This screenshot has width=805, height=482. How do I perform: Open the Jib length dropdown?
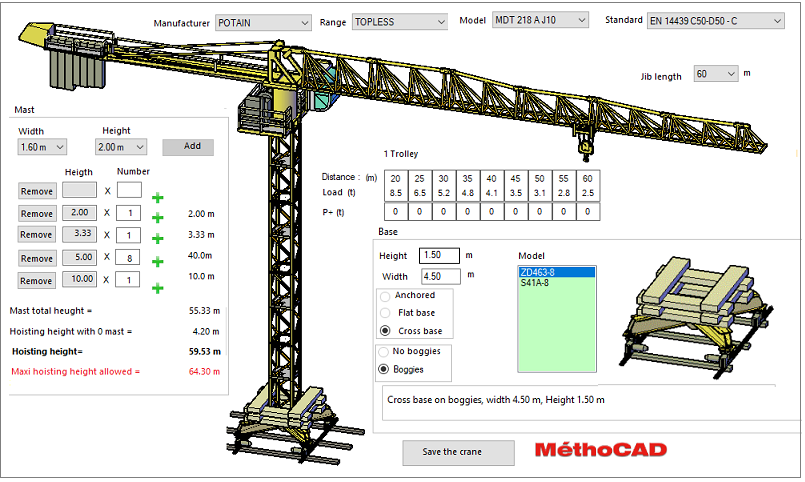point(716,74)
